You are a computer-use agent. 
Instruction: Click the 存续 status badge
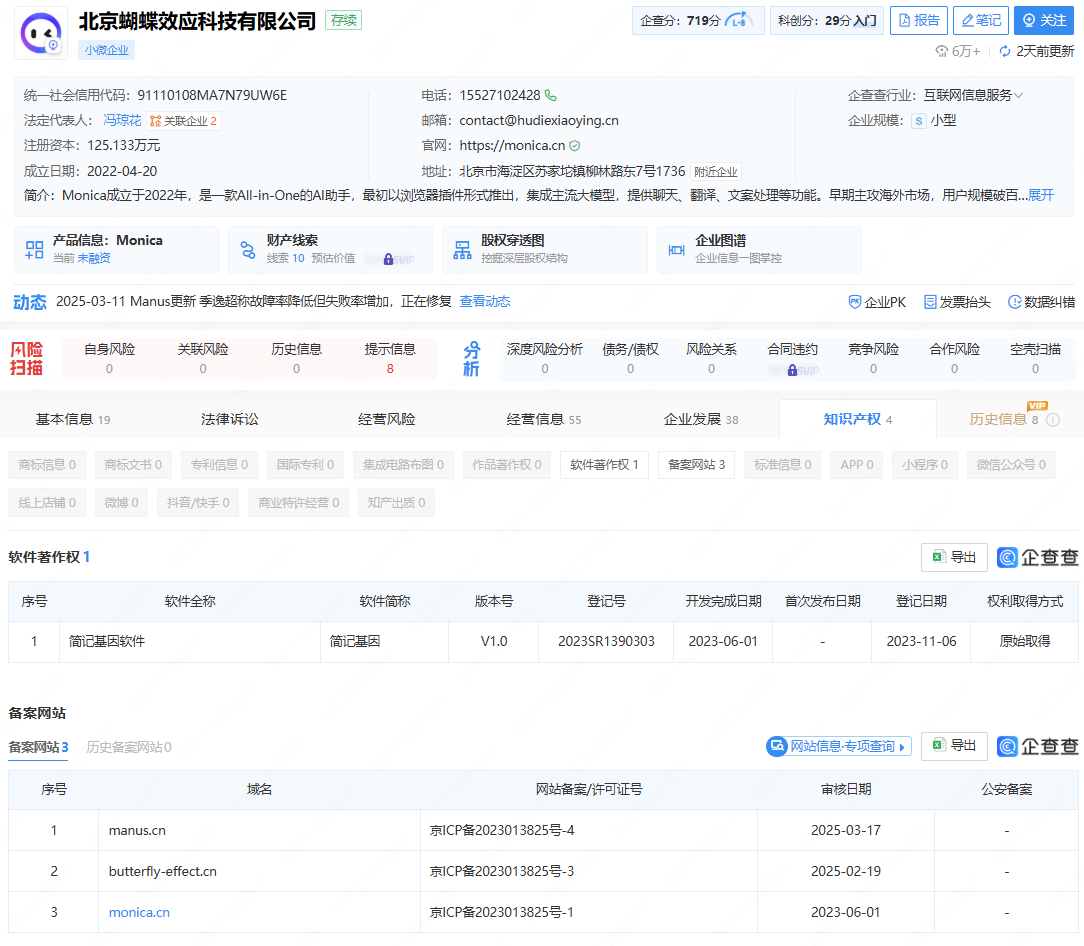click(344, 20)
